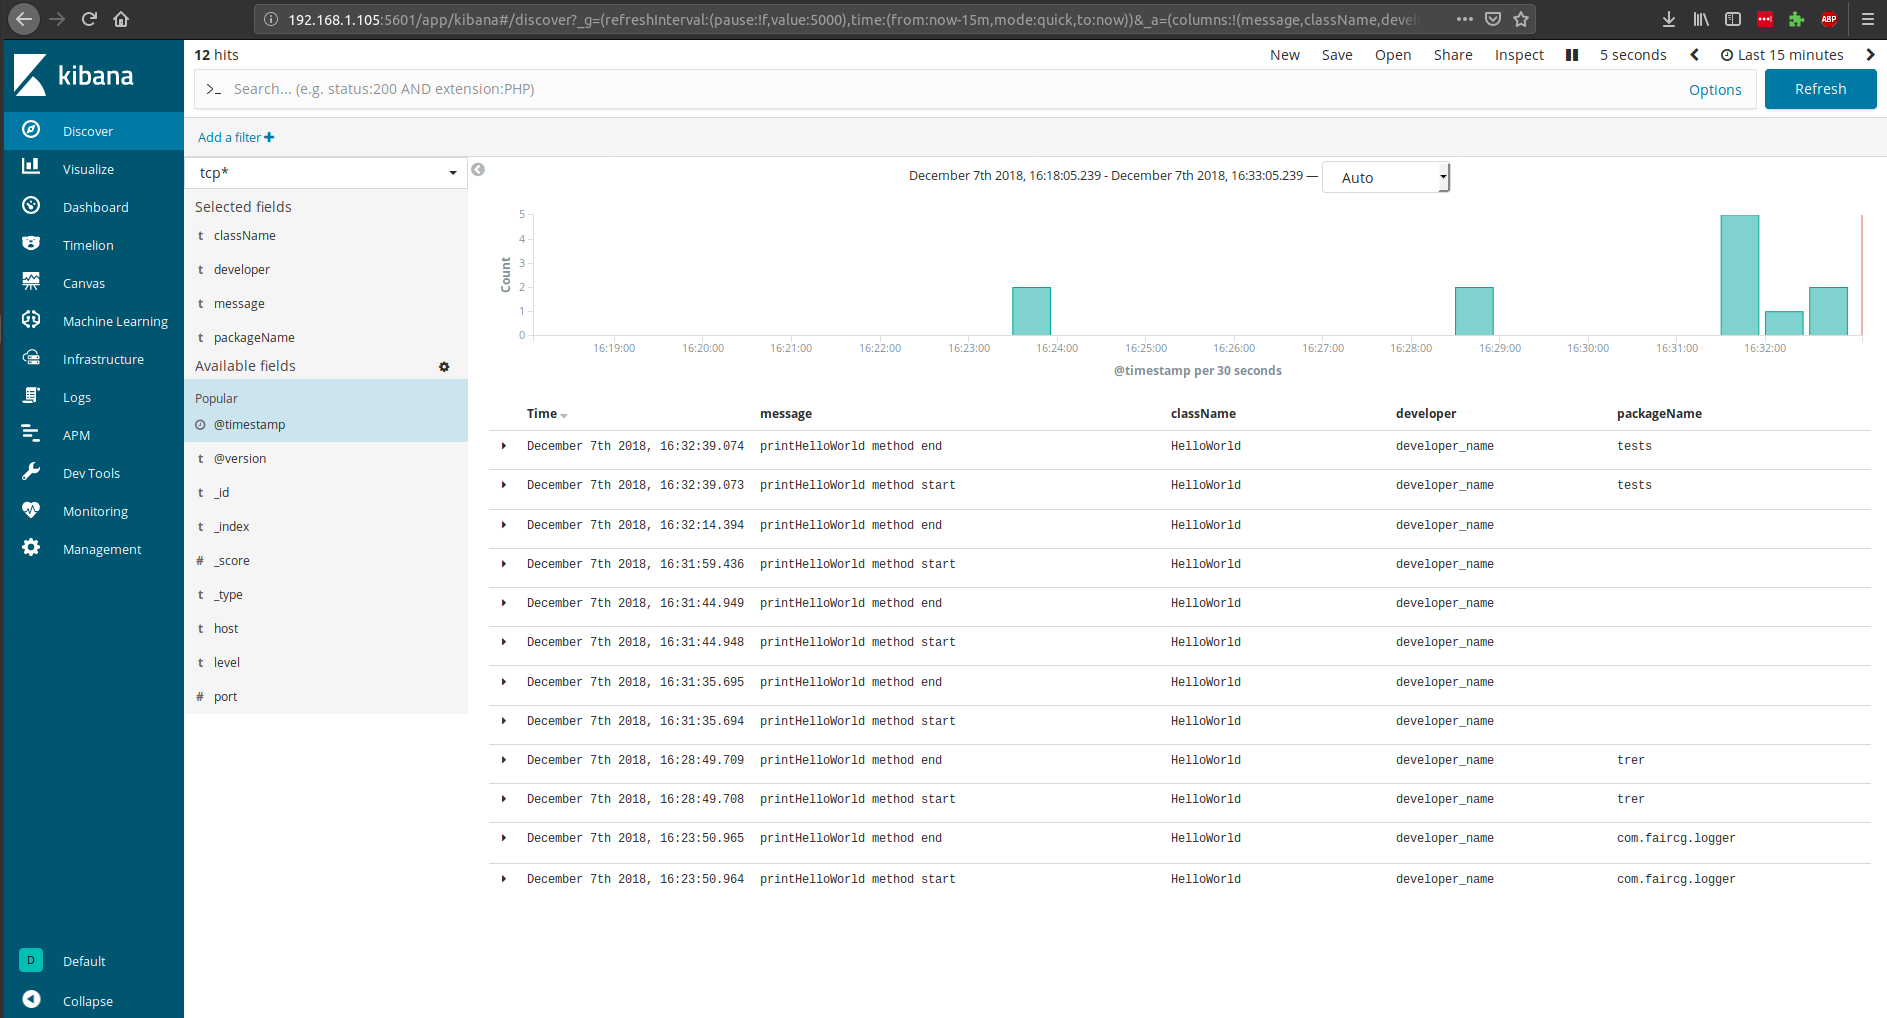Image resolution: width=1887 pixels, height=1018 pixels.
Task: Expand the first log row at 16:32:39.074
Action: click(x=504, y=446)
